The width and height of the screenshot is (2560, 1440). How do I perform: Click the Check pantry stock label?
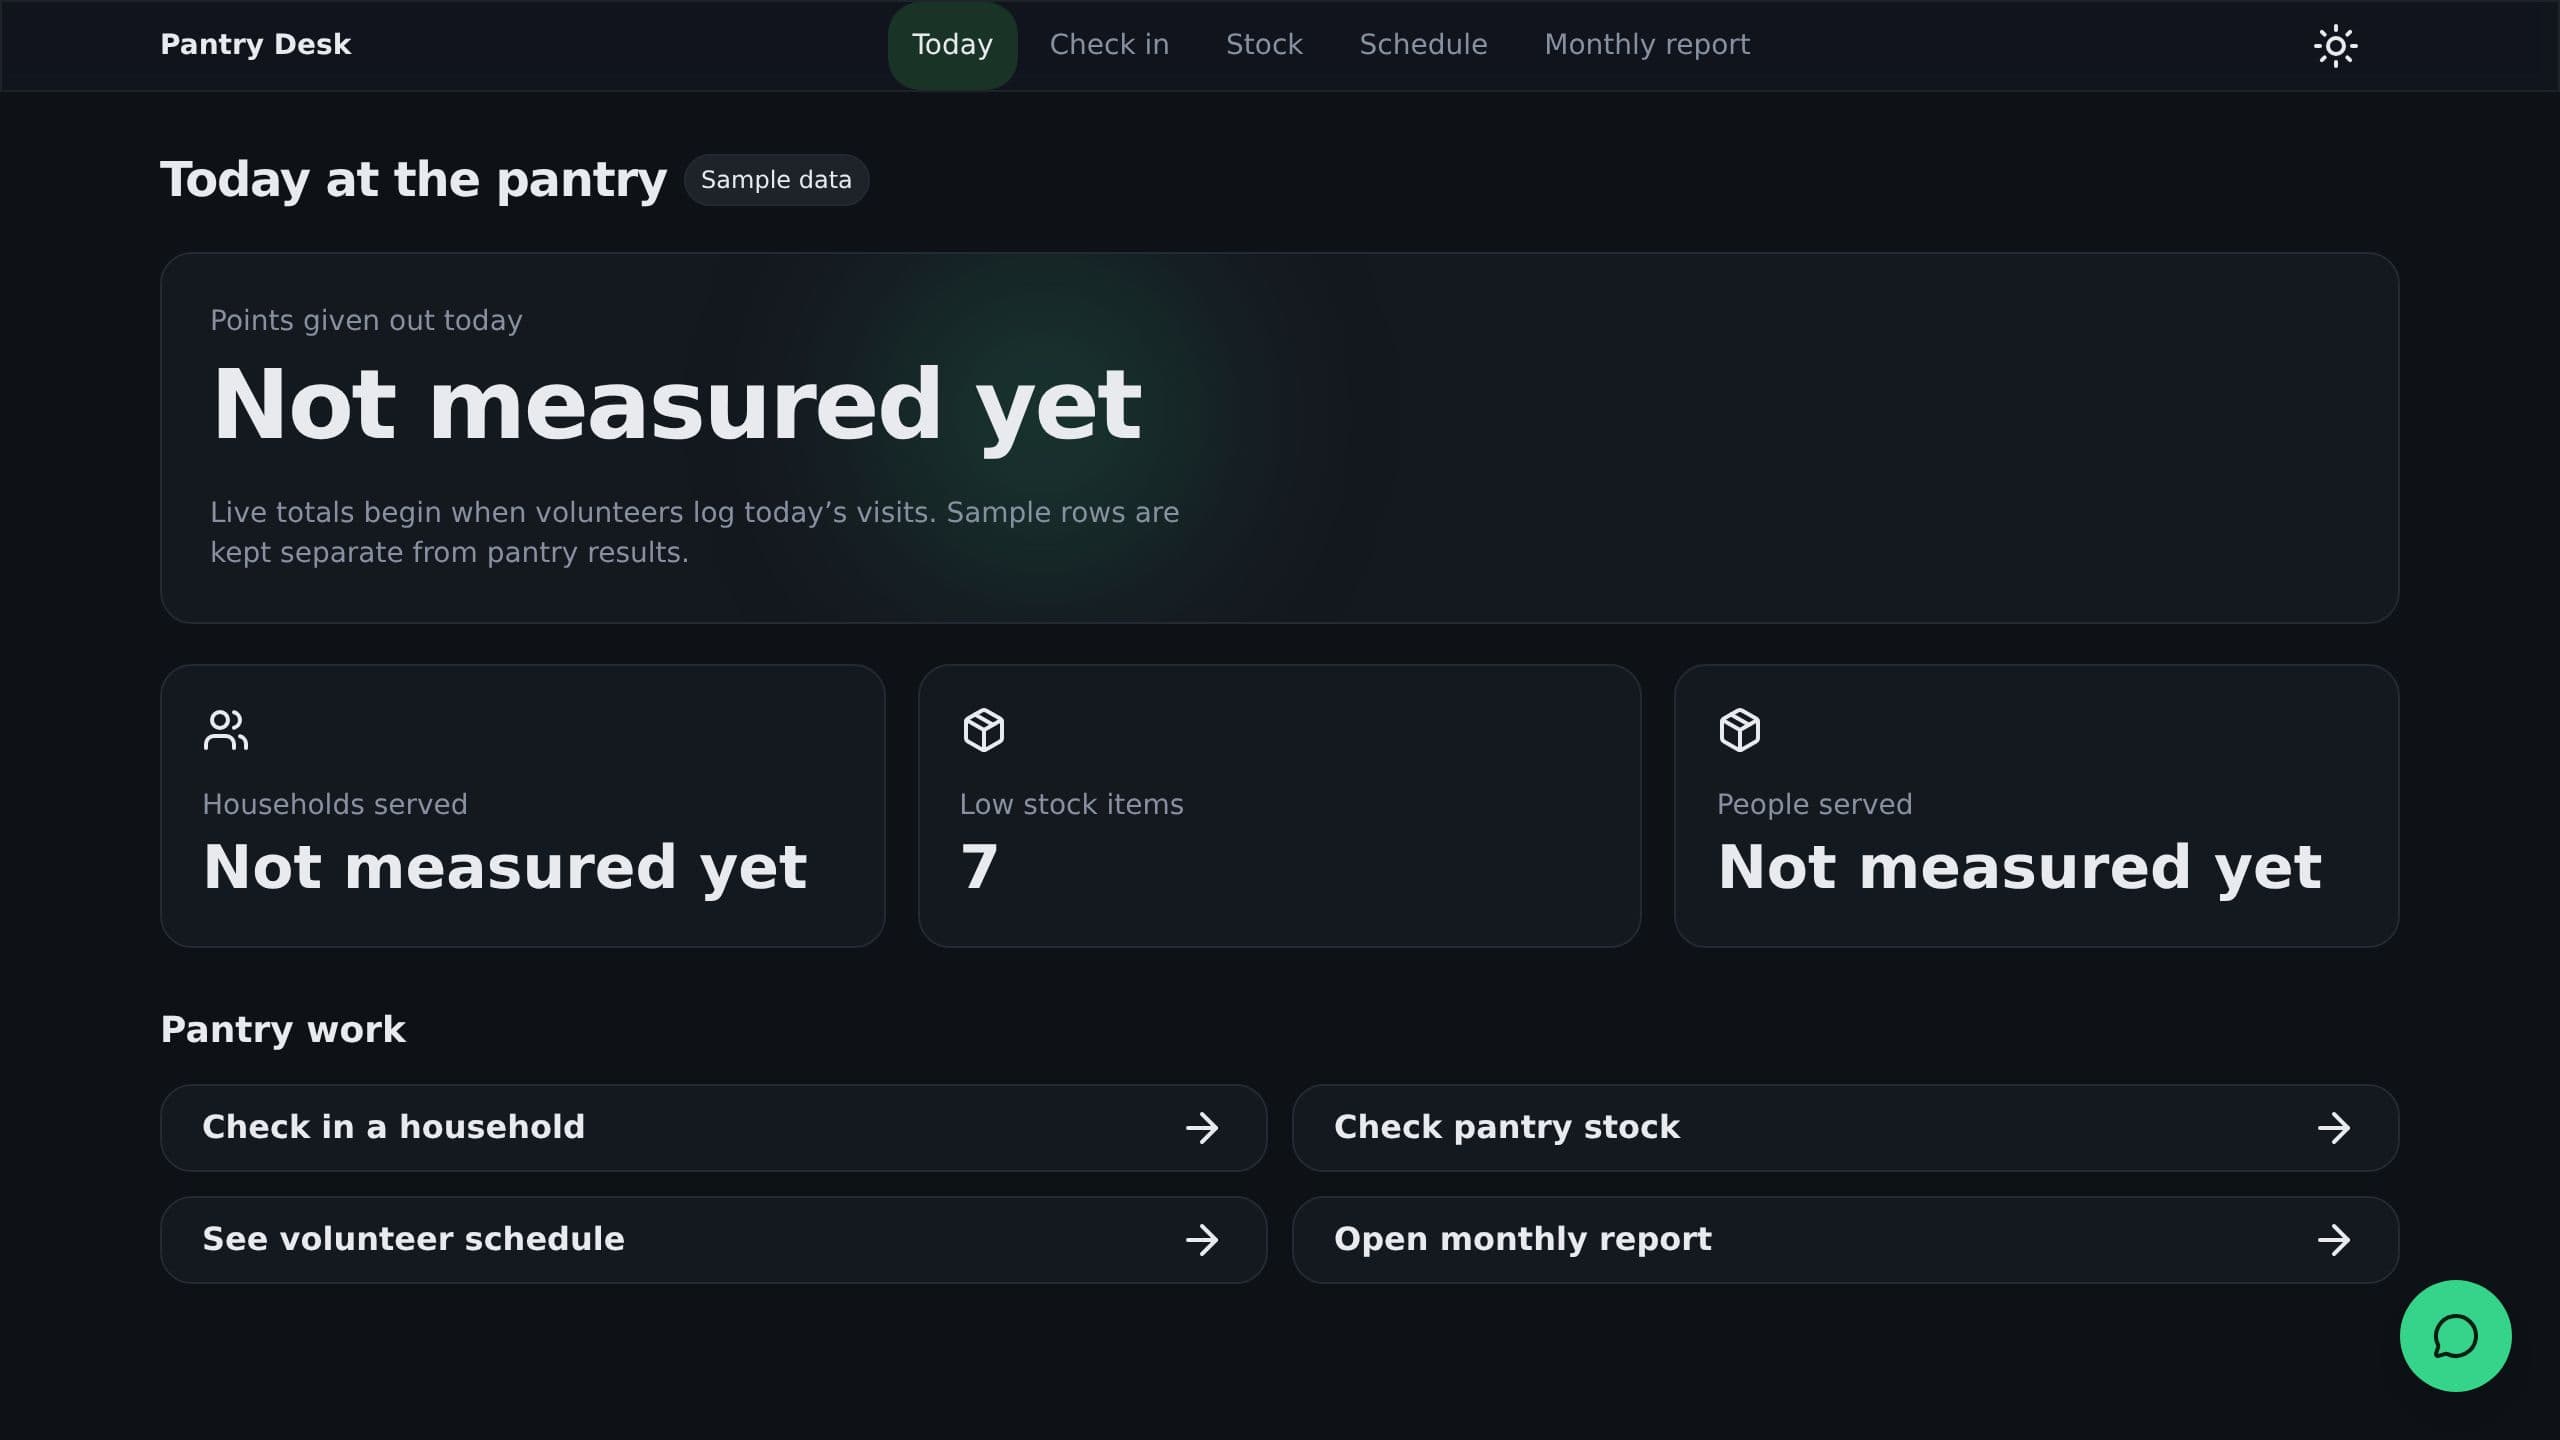click(x=1506, y=1127)
